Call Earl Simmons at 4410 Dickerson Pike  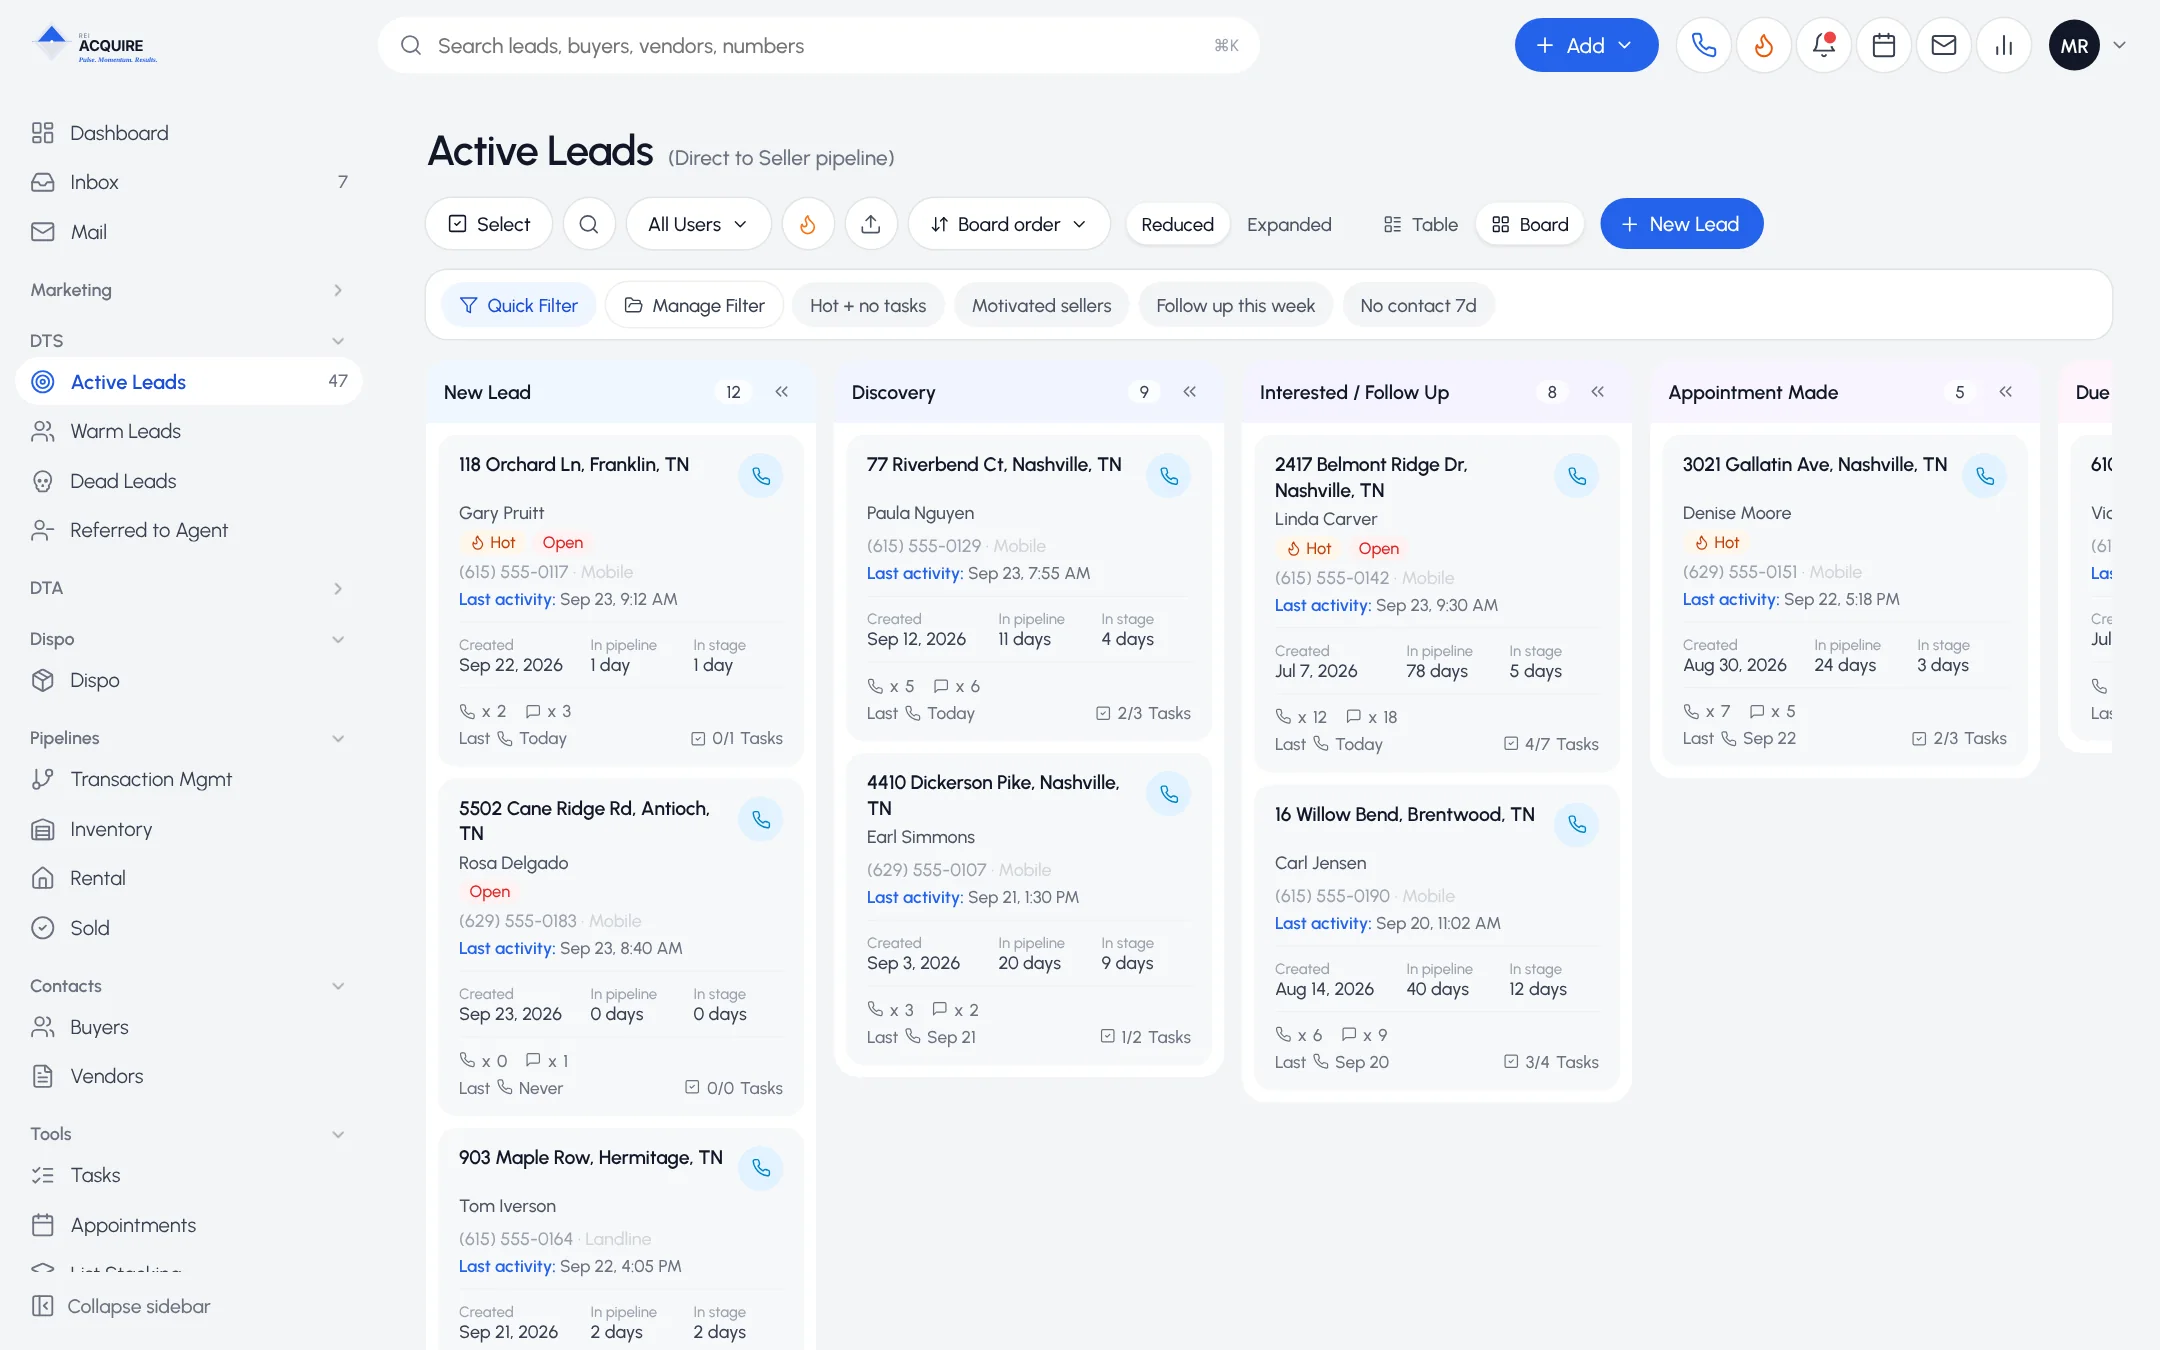[x=1169, y=794]
